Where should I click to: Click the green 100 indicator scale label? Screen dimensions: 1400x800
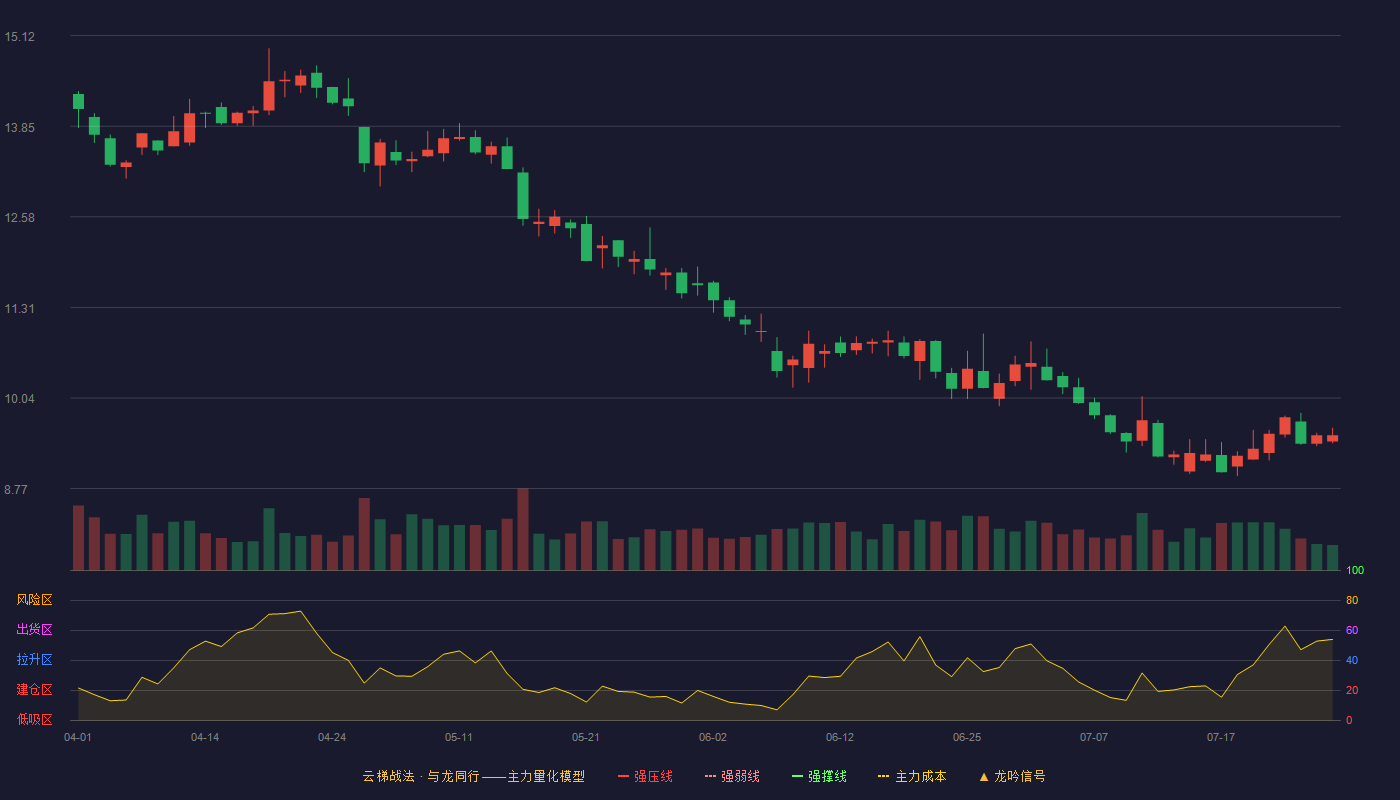coord(1355,571)
